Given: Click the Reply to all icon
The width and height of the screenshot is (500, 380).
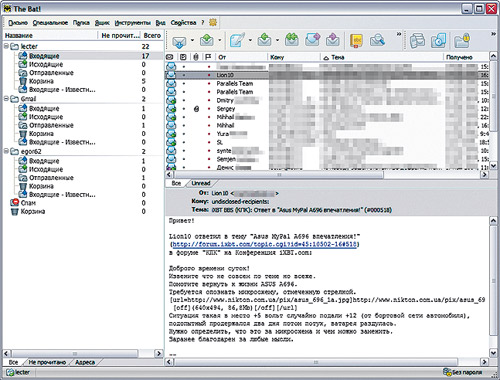Looking at the screenshot, I should [292, 40].
